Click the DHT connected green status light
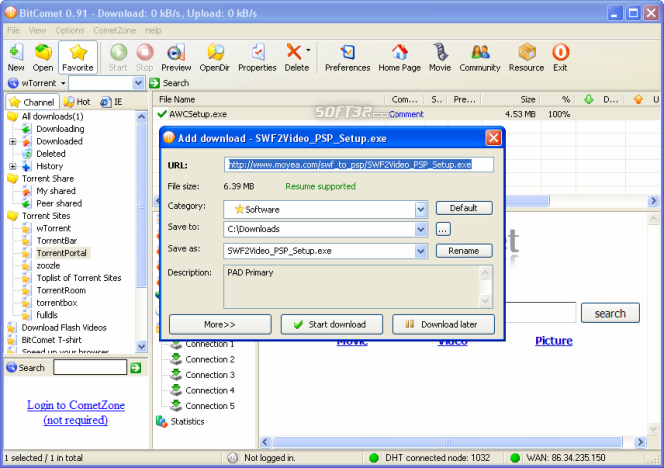Image resolution: width=664 pixels, height=468 pixels. (x=374, y=458)
